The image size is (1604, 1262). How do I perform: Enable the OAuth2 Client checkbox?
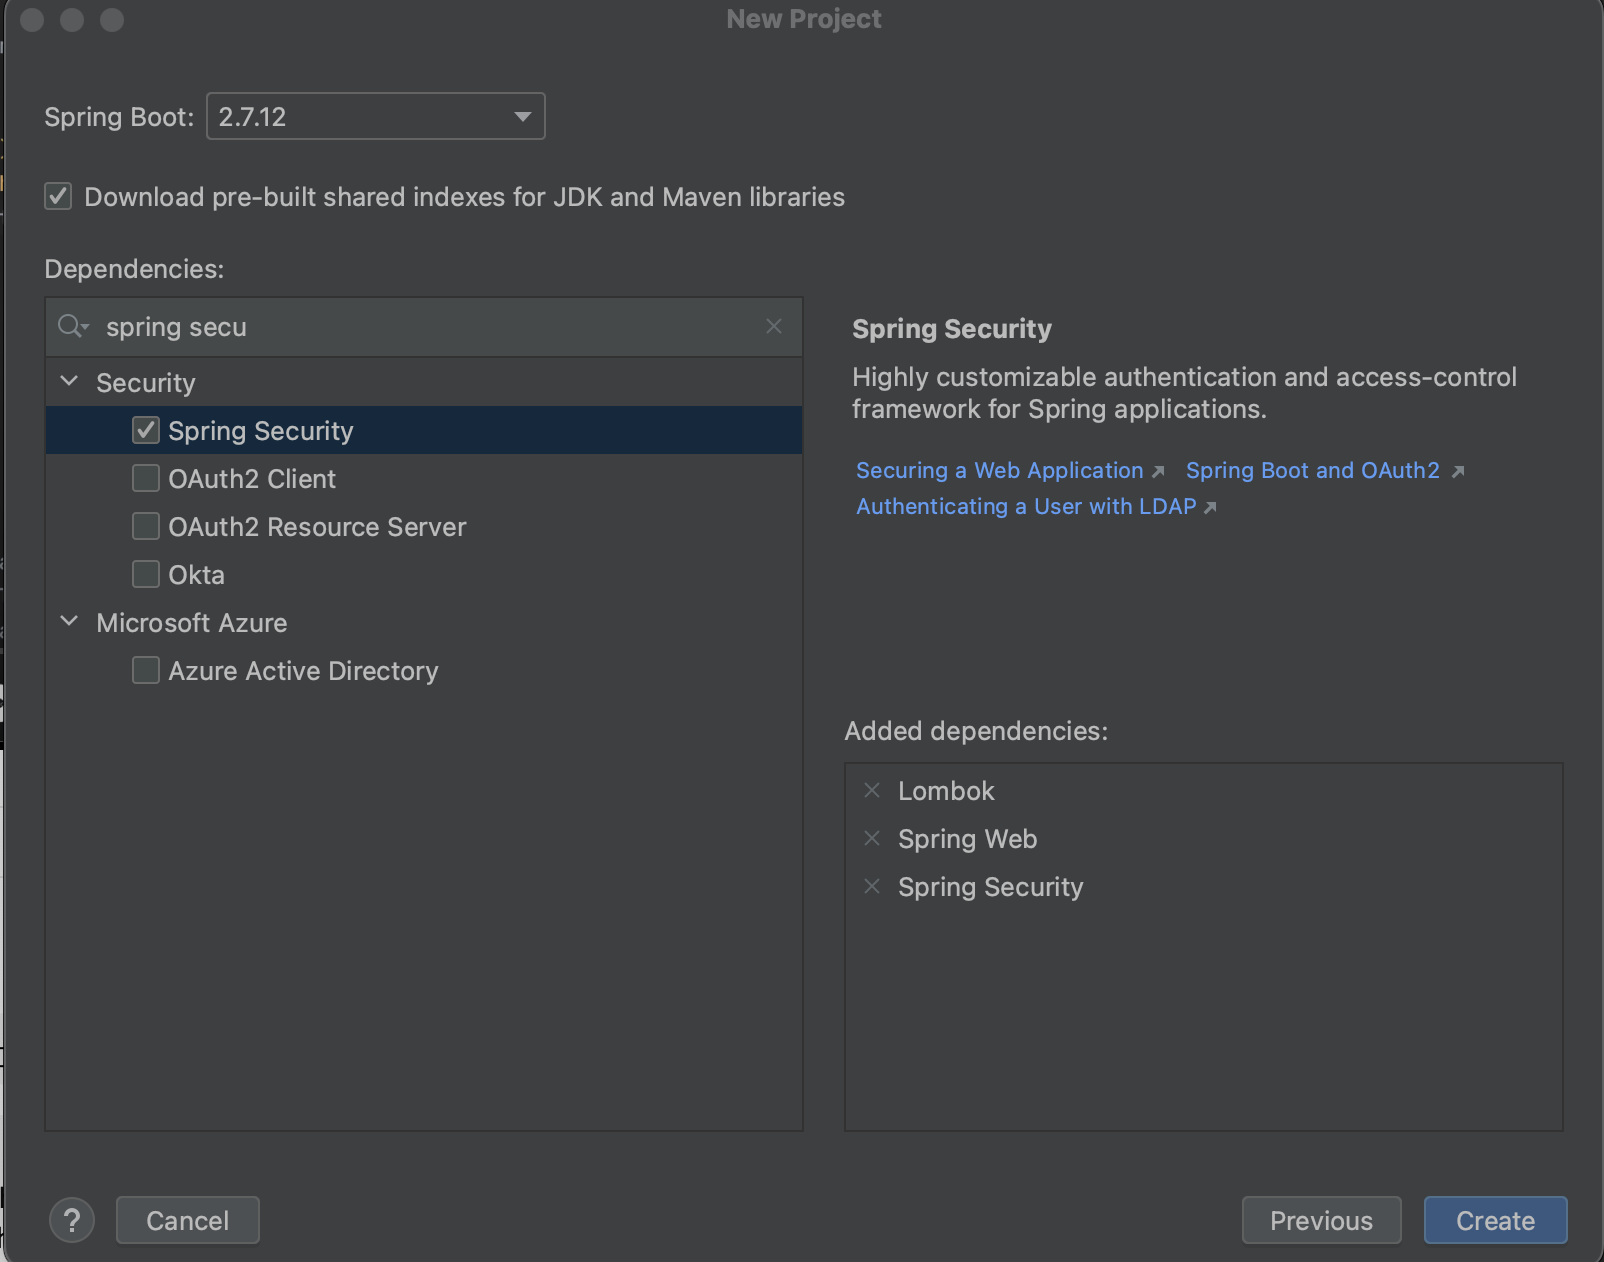coord(146,478)
